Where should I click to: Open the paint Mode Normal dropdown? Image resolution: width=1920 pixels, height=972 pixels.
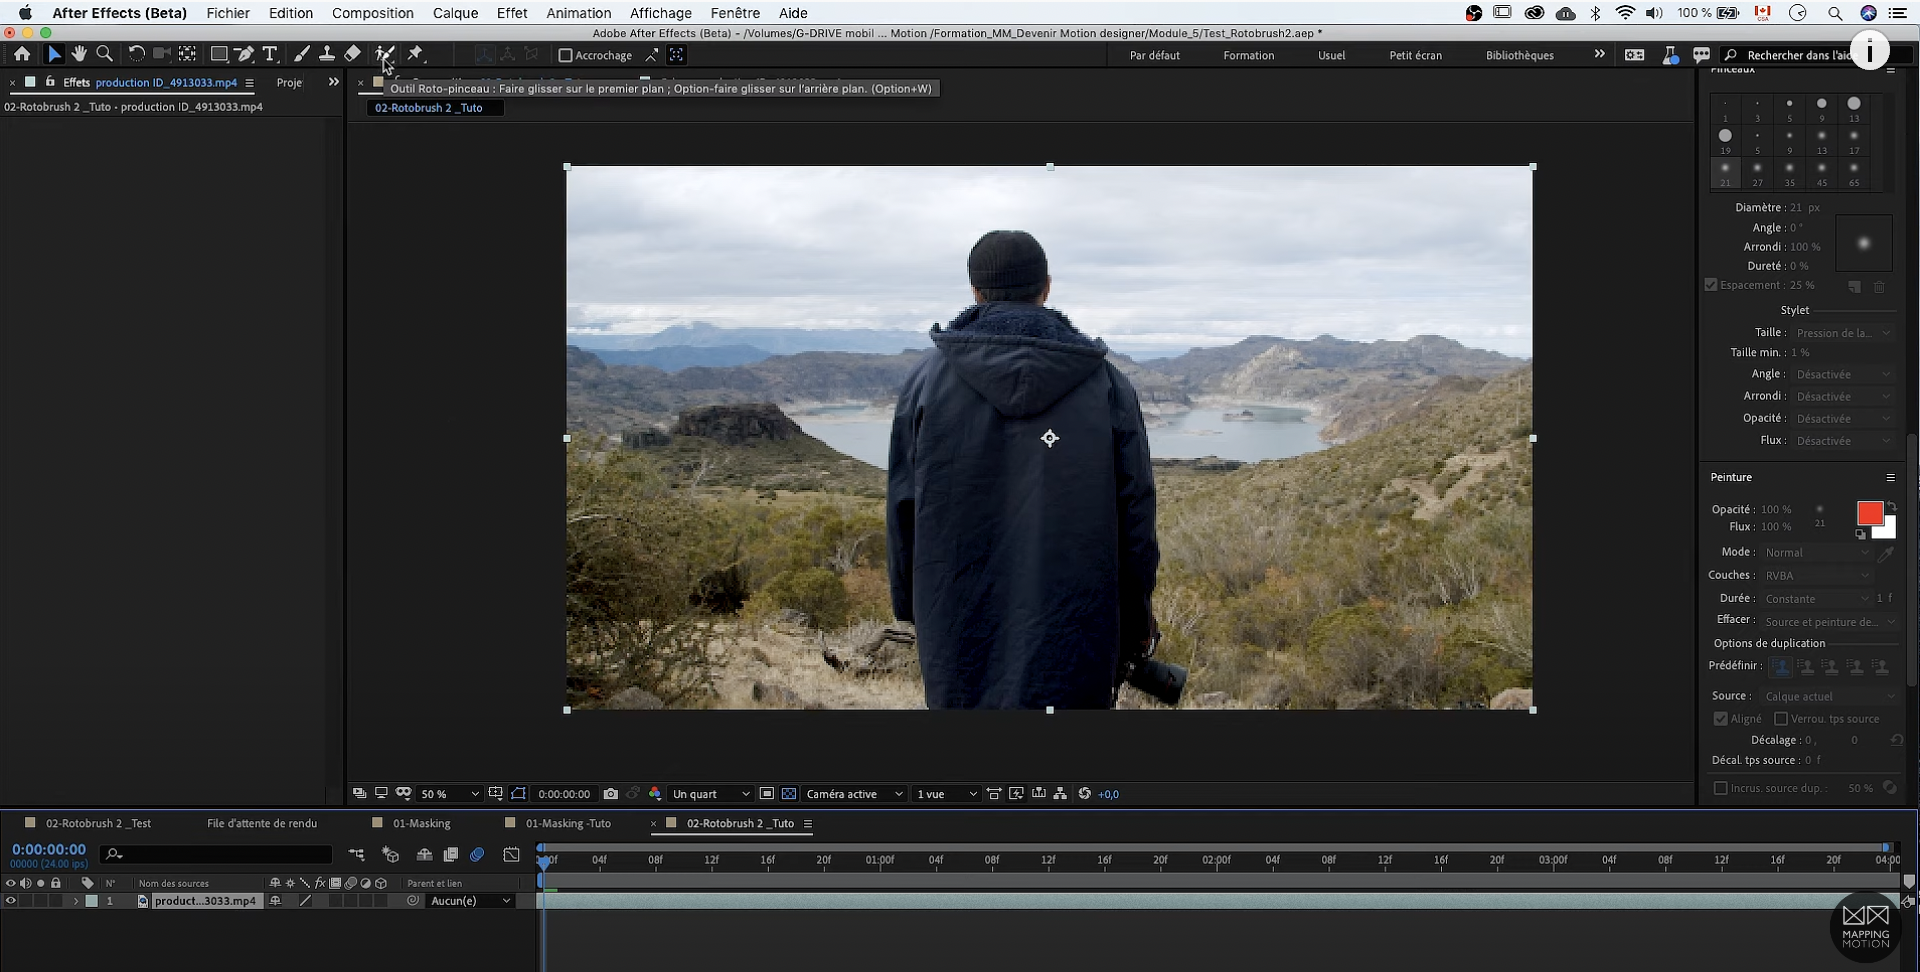click(1816, 552)
